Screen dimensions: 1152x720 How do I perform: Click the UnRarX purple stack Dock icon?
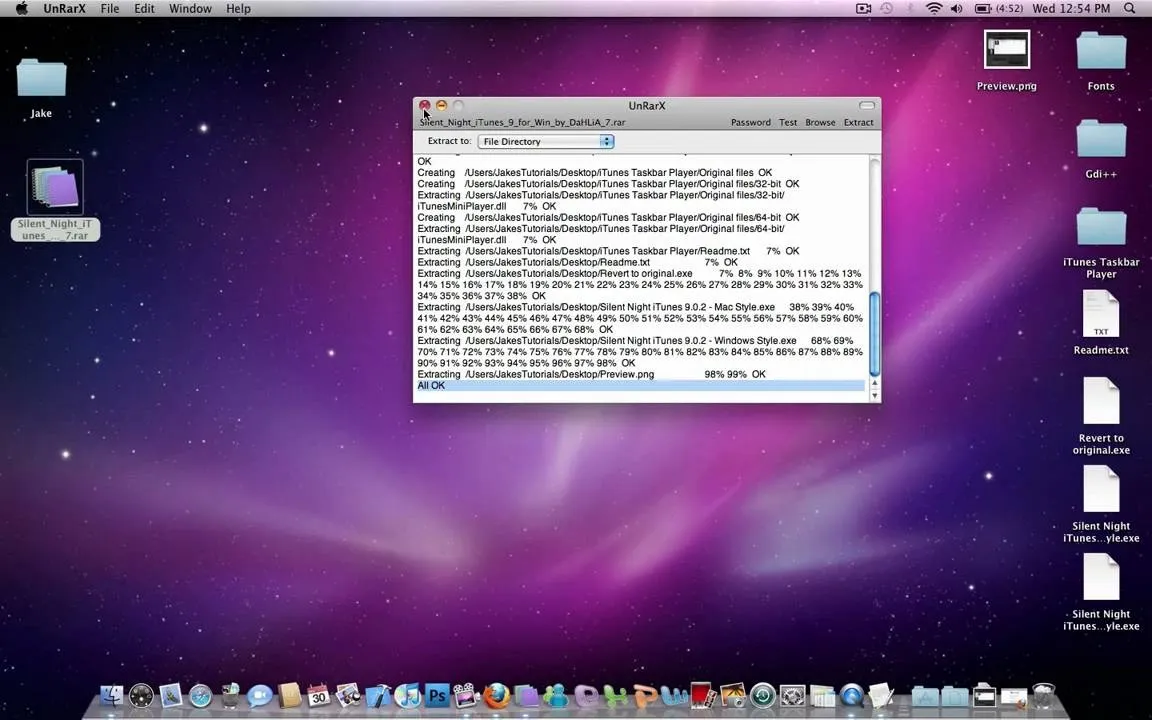[x=526, y=695]
